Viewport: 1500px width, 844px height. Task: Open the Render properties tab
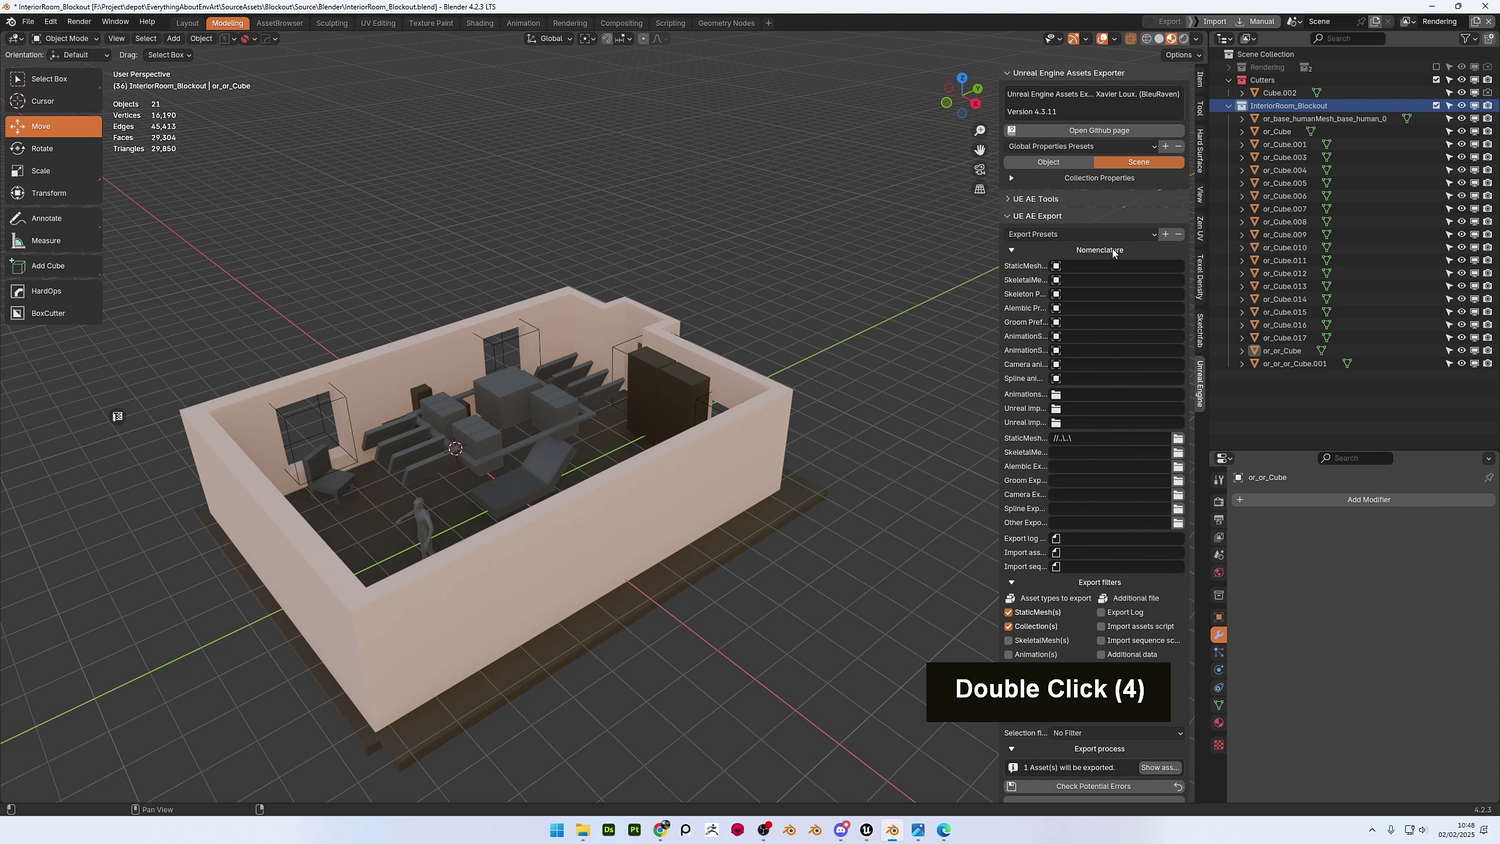pyautogui.click(x=1219, y=501)
